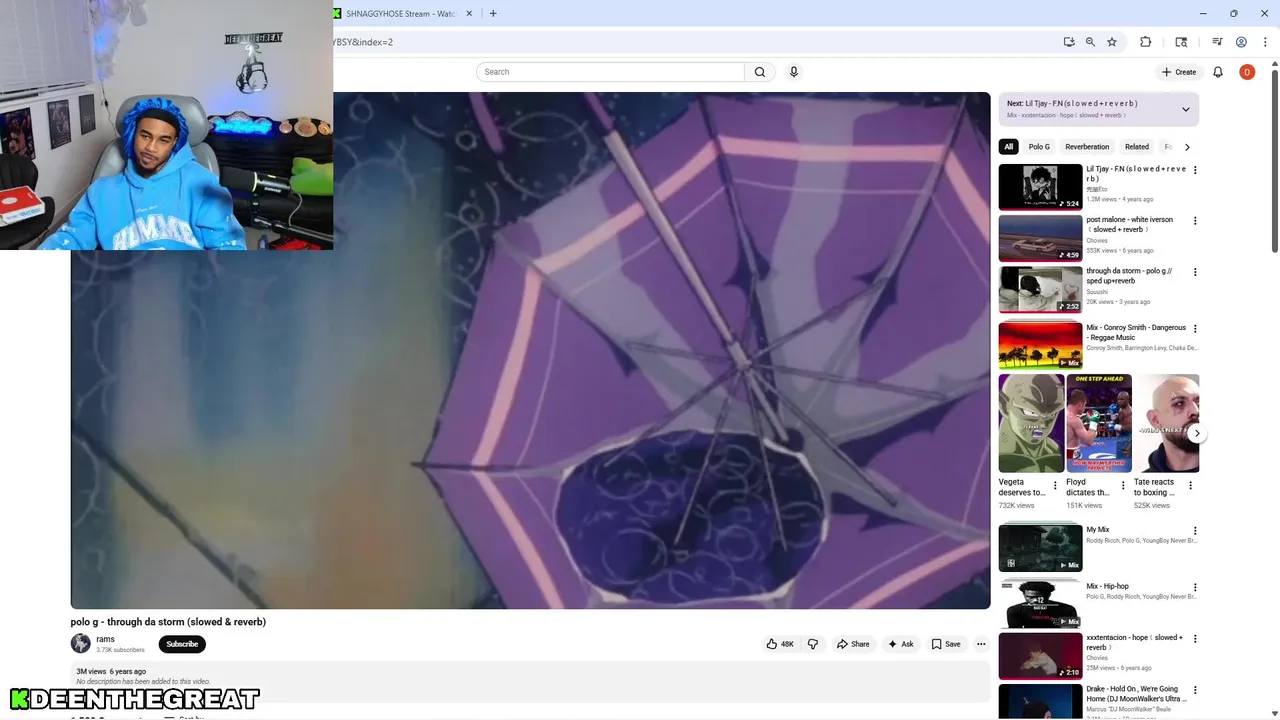Open the Chrome three-dot menu
The image size is (1280, 720).
tap(1266, 42)
